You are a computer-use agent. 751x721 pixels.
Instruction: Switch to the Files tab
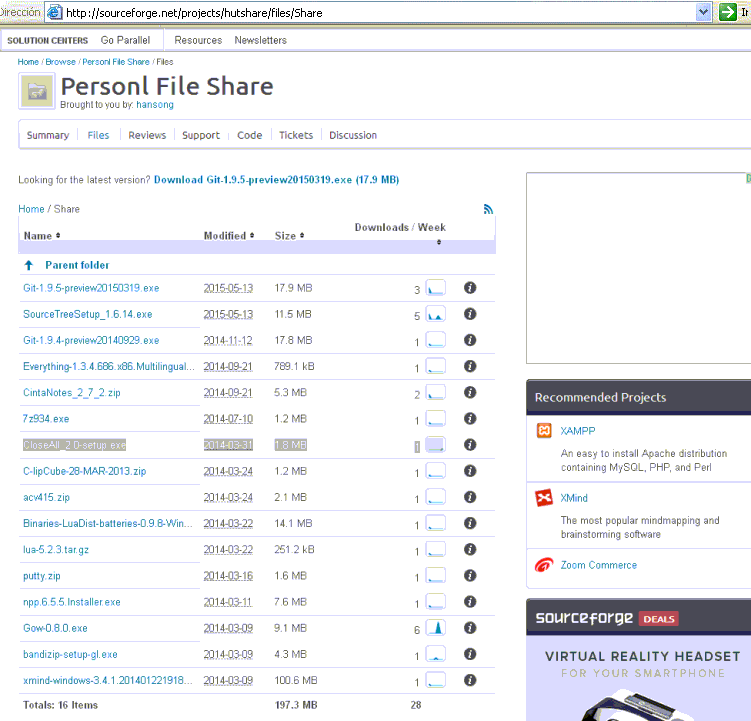pos(98,135)
